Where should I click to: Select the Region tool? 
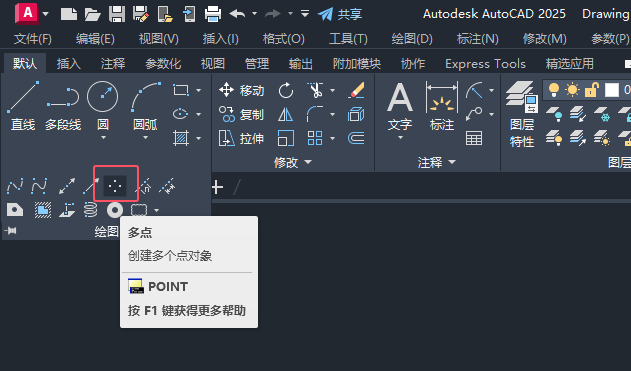point(15,210)
